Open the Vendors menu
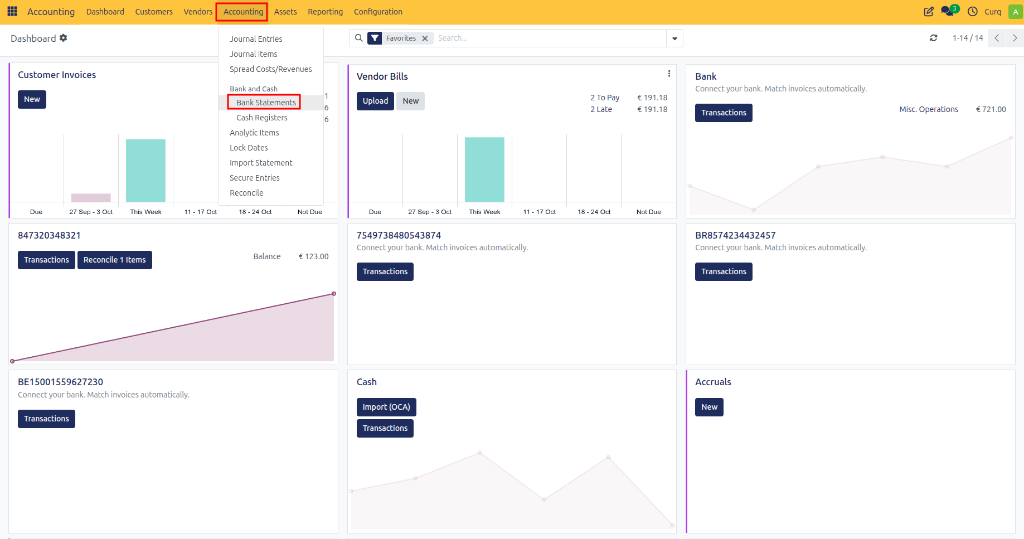1024x539 pixels. 198,12
